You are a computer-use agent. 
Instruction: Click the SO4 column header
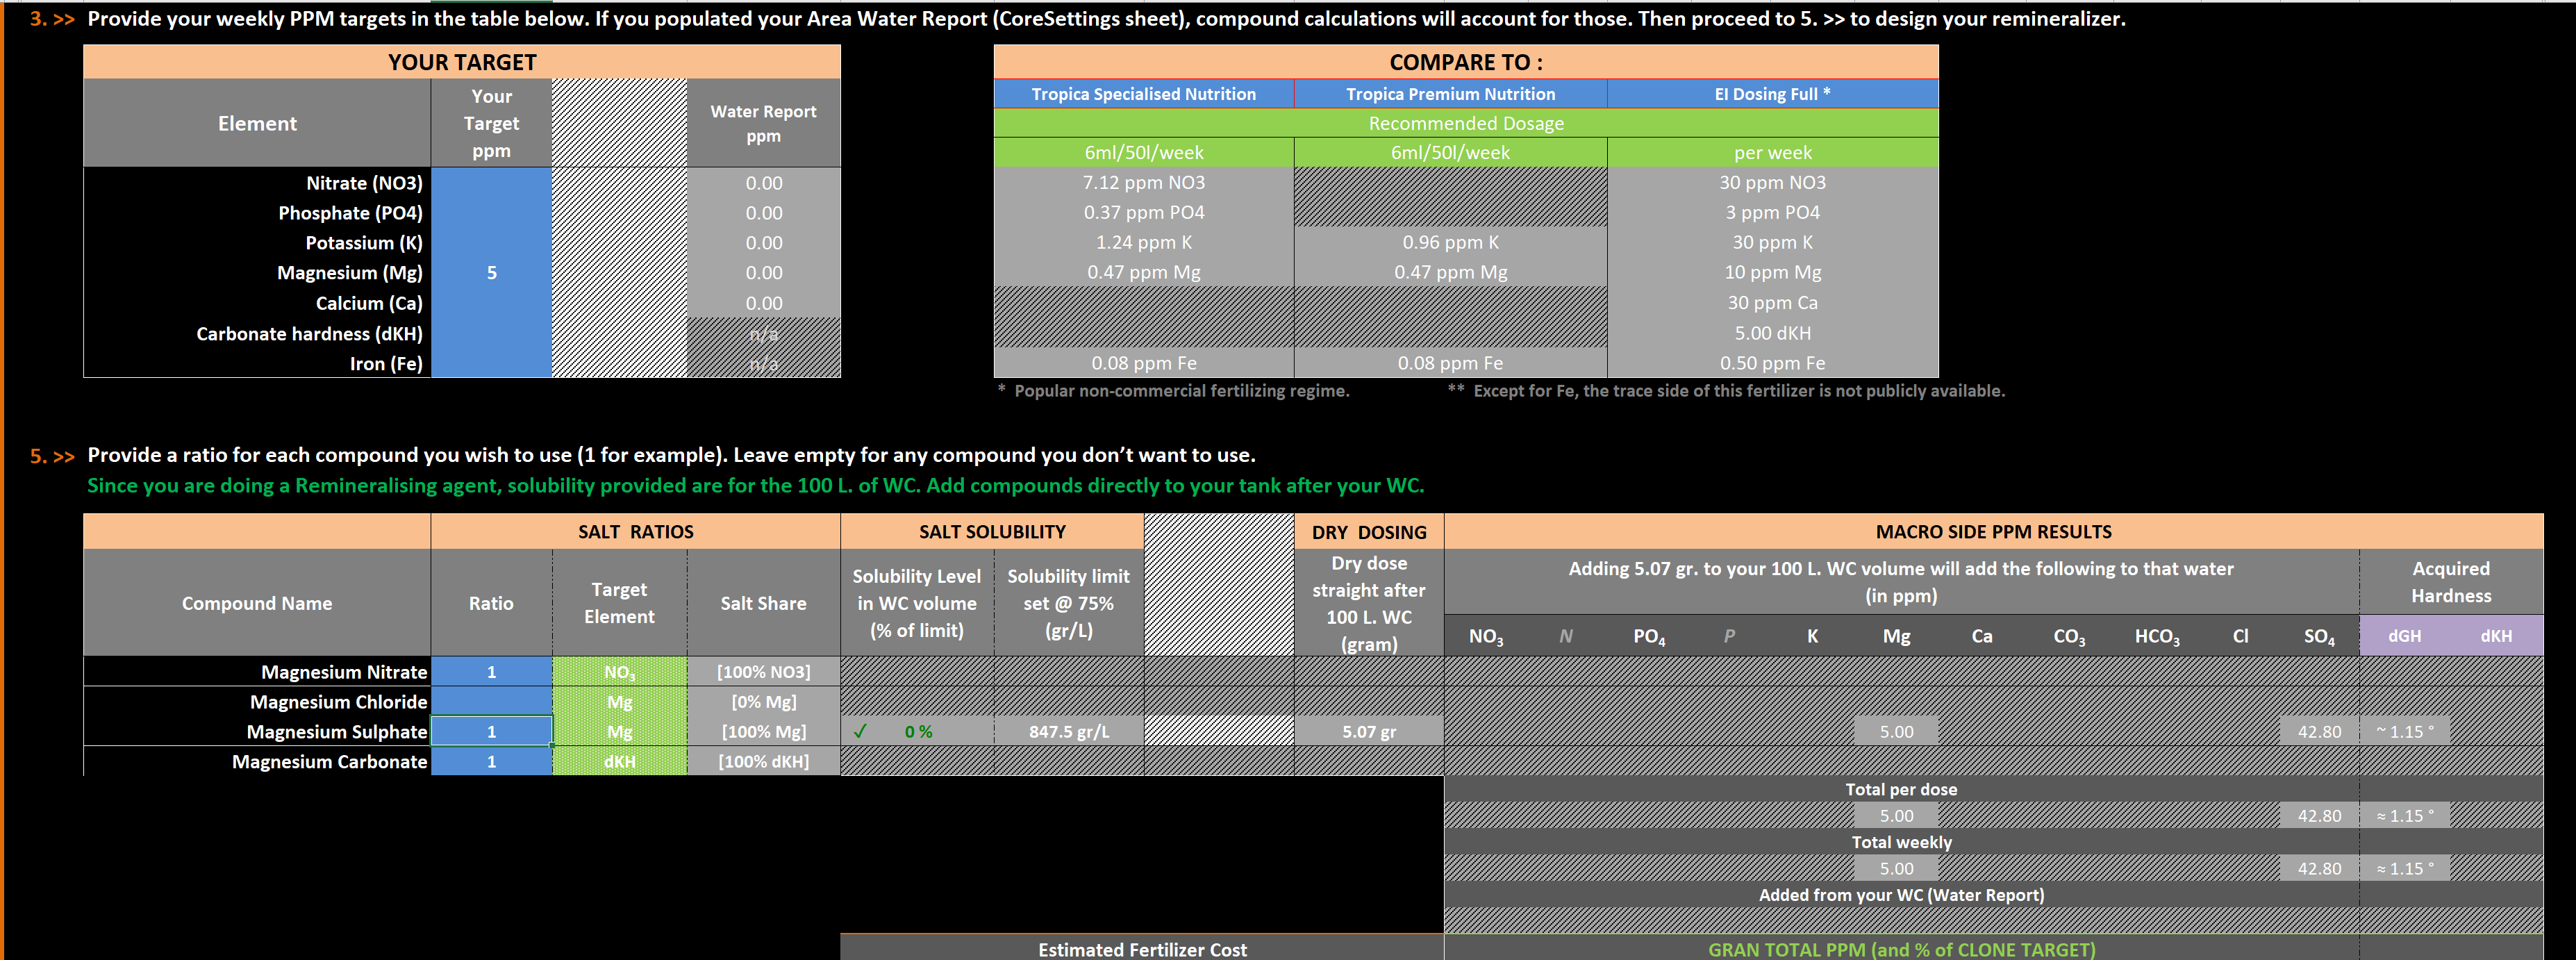(x=2319, y=636)
